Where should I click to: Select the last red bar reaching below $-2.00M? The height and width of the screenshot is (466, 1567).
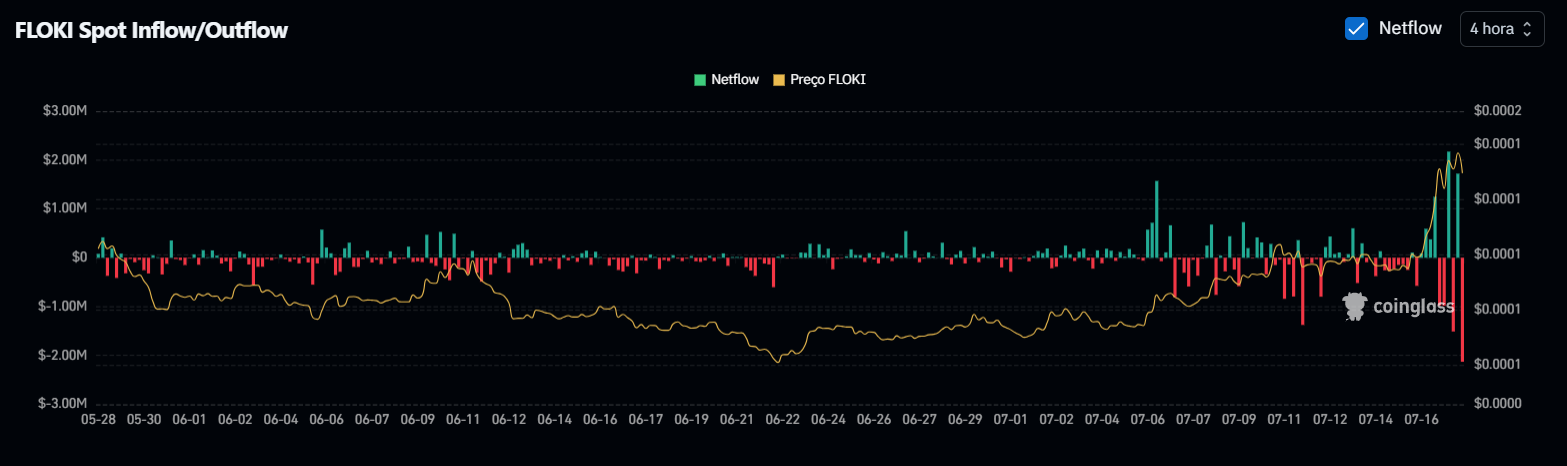[x=1462, y=309]
